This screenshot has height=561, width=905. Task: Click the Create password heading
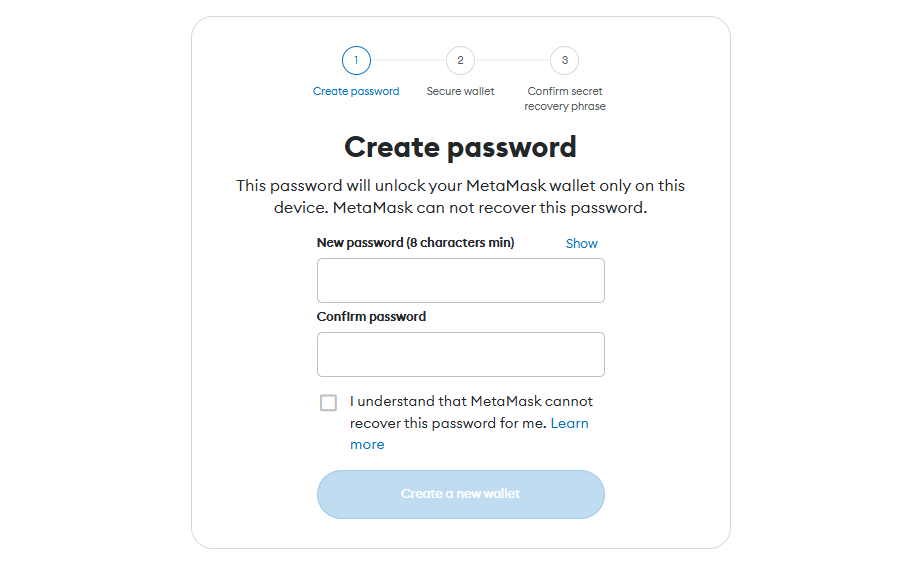[x=460, y=147]
